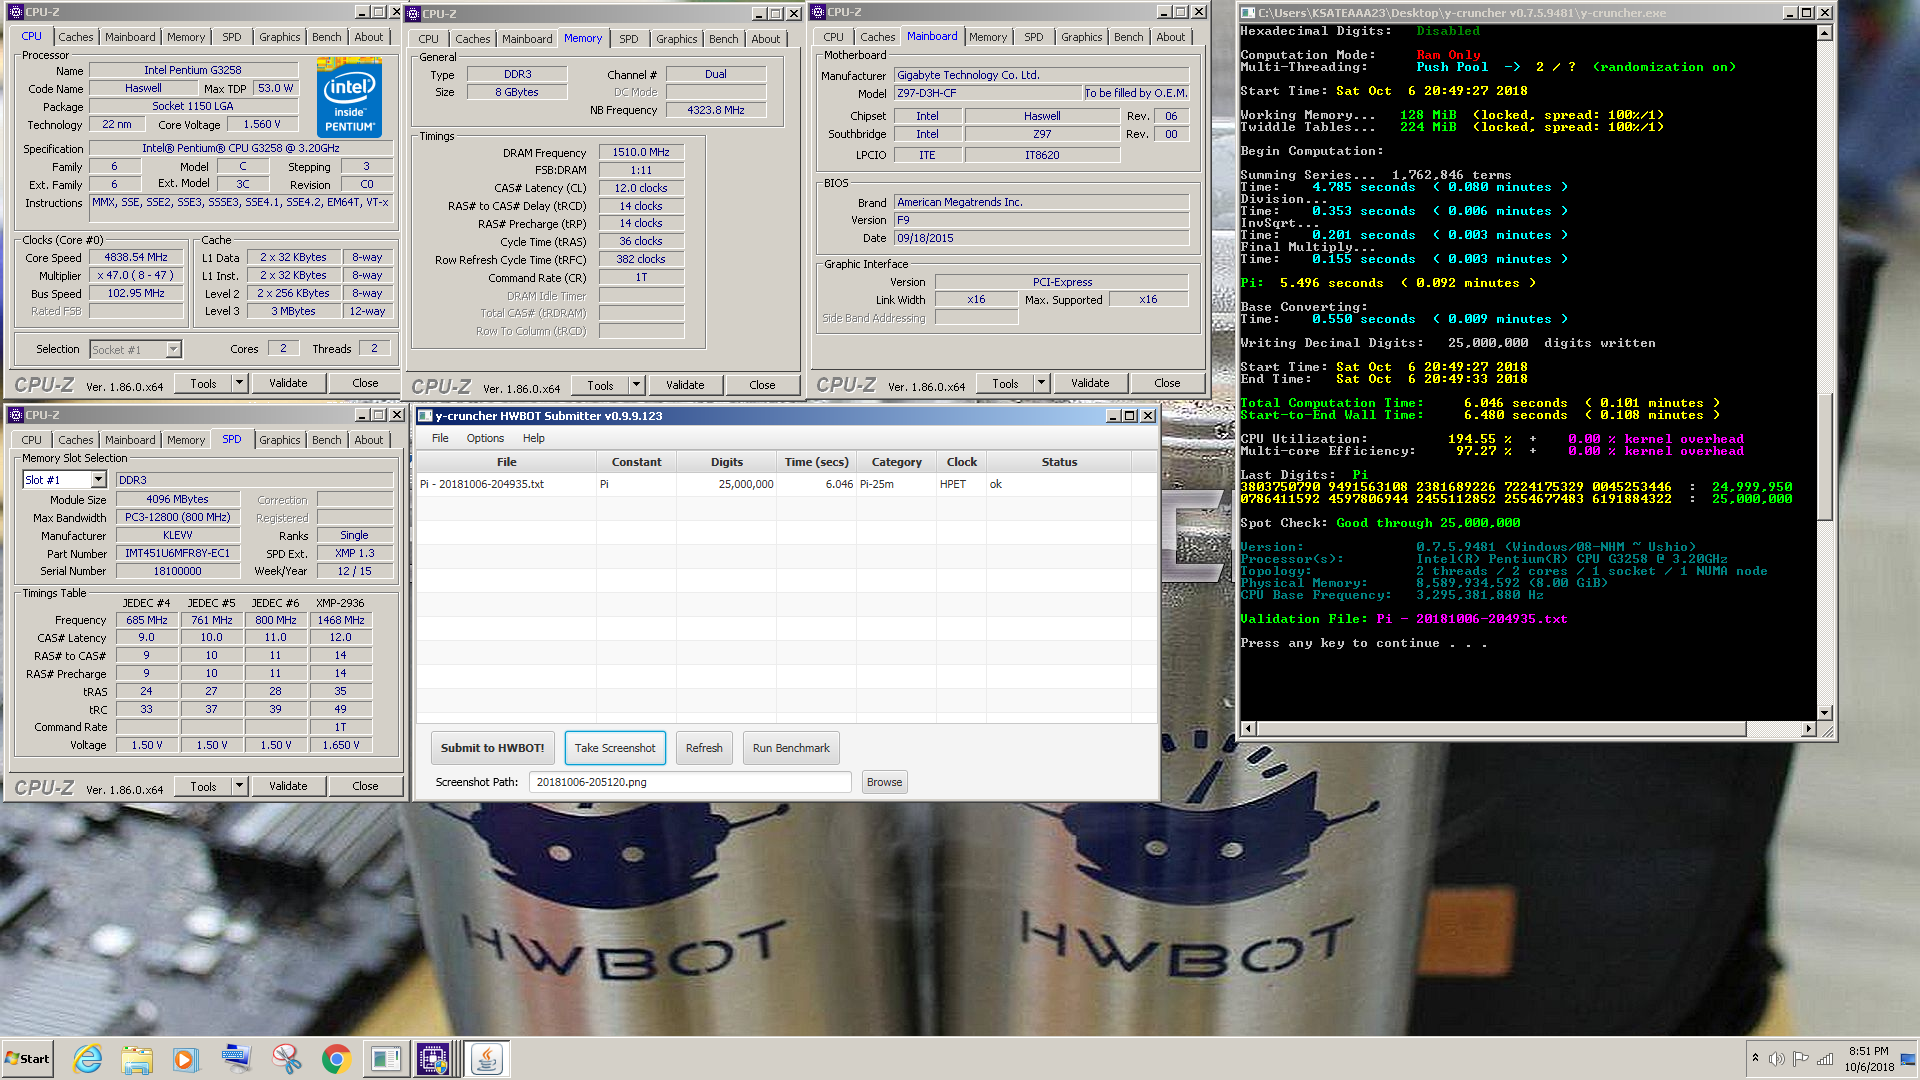This screenshot has height=1080, width=1920.
Task: Click DRAM Frequency value 1510.0 MHz
Action: (x=641, y=153)
